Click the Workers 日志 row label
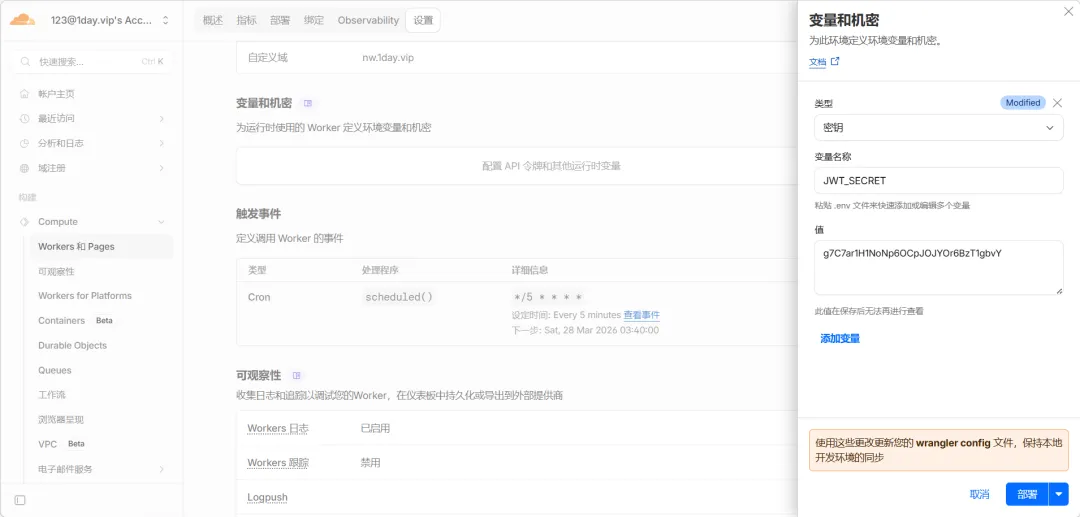 coord(278,428)
